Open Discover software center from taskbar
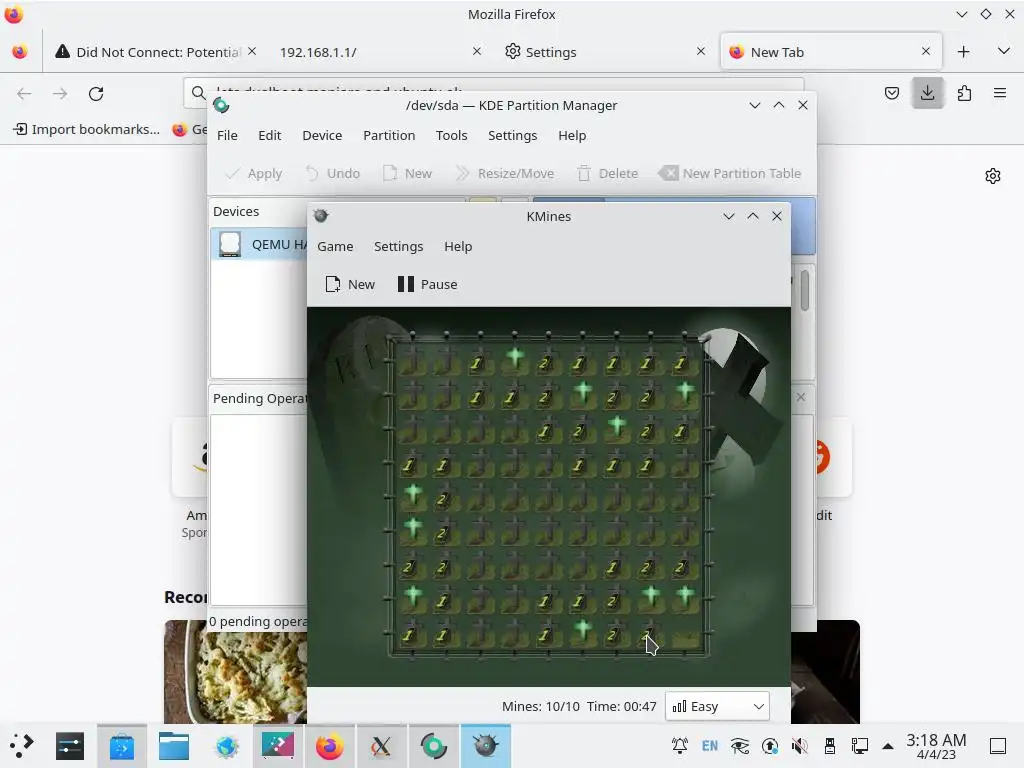 [x=122, y=746]
